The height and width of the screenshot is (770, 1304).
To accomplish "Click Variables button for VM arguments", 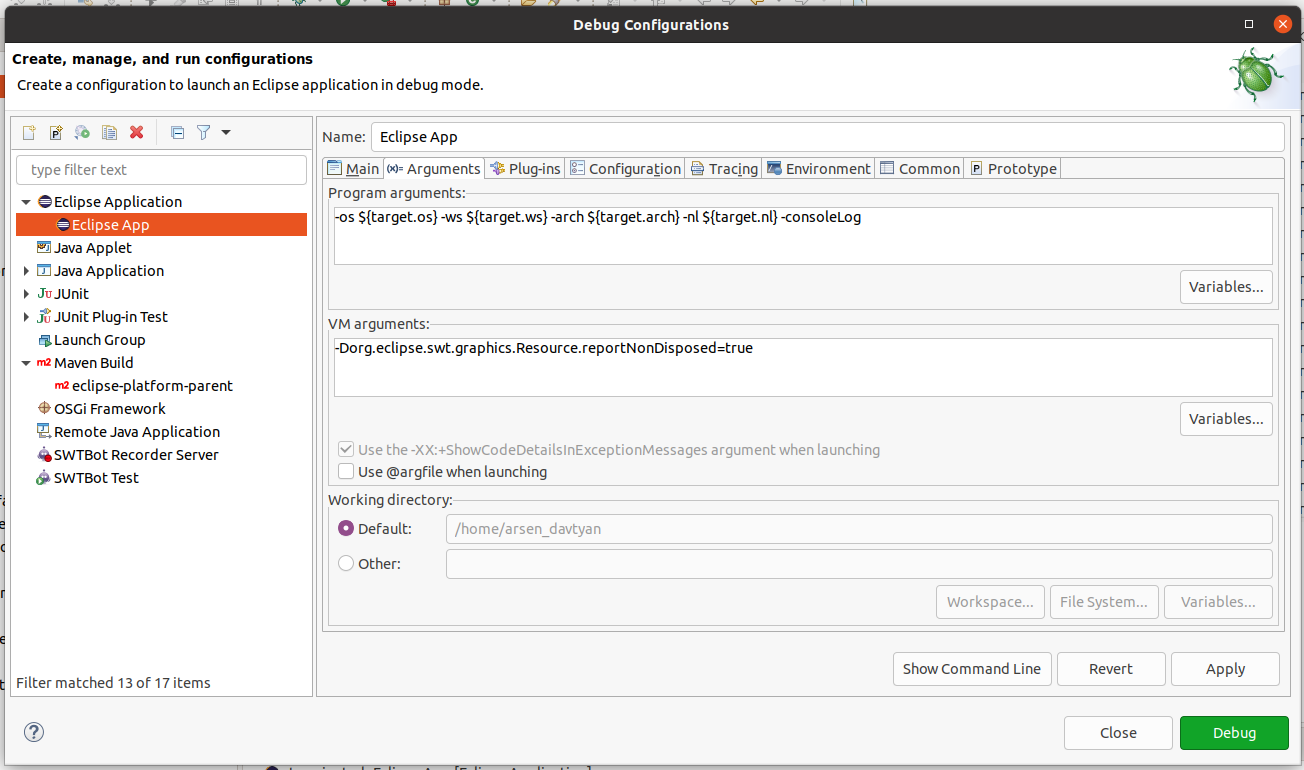I will 1226,419.
